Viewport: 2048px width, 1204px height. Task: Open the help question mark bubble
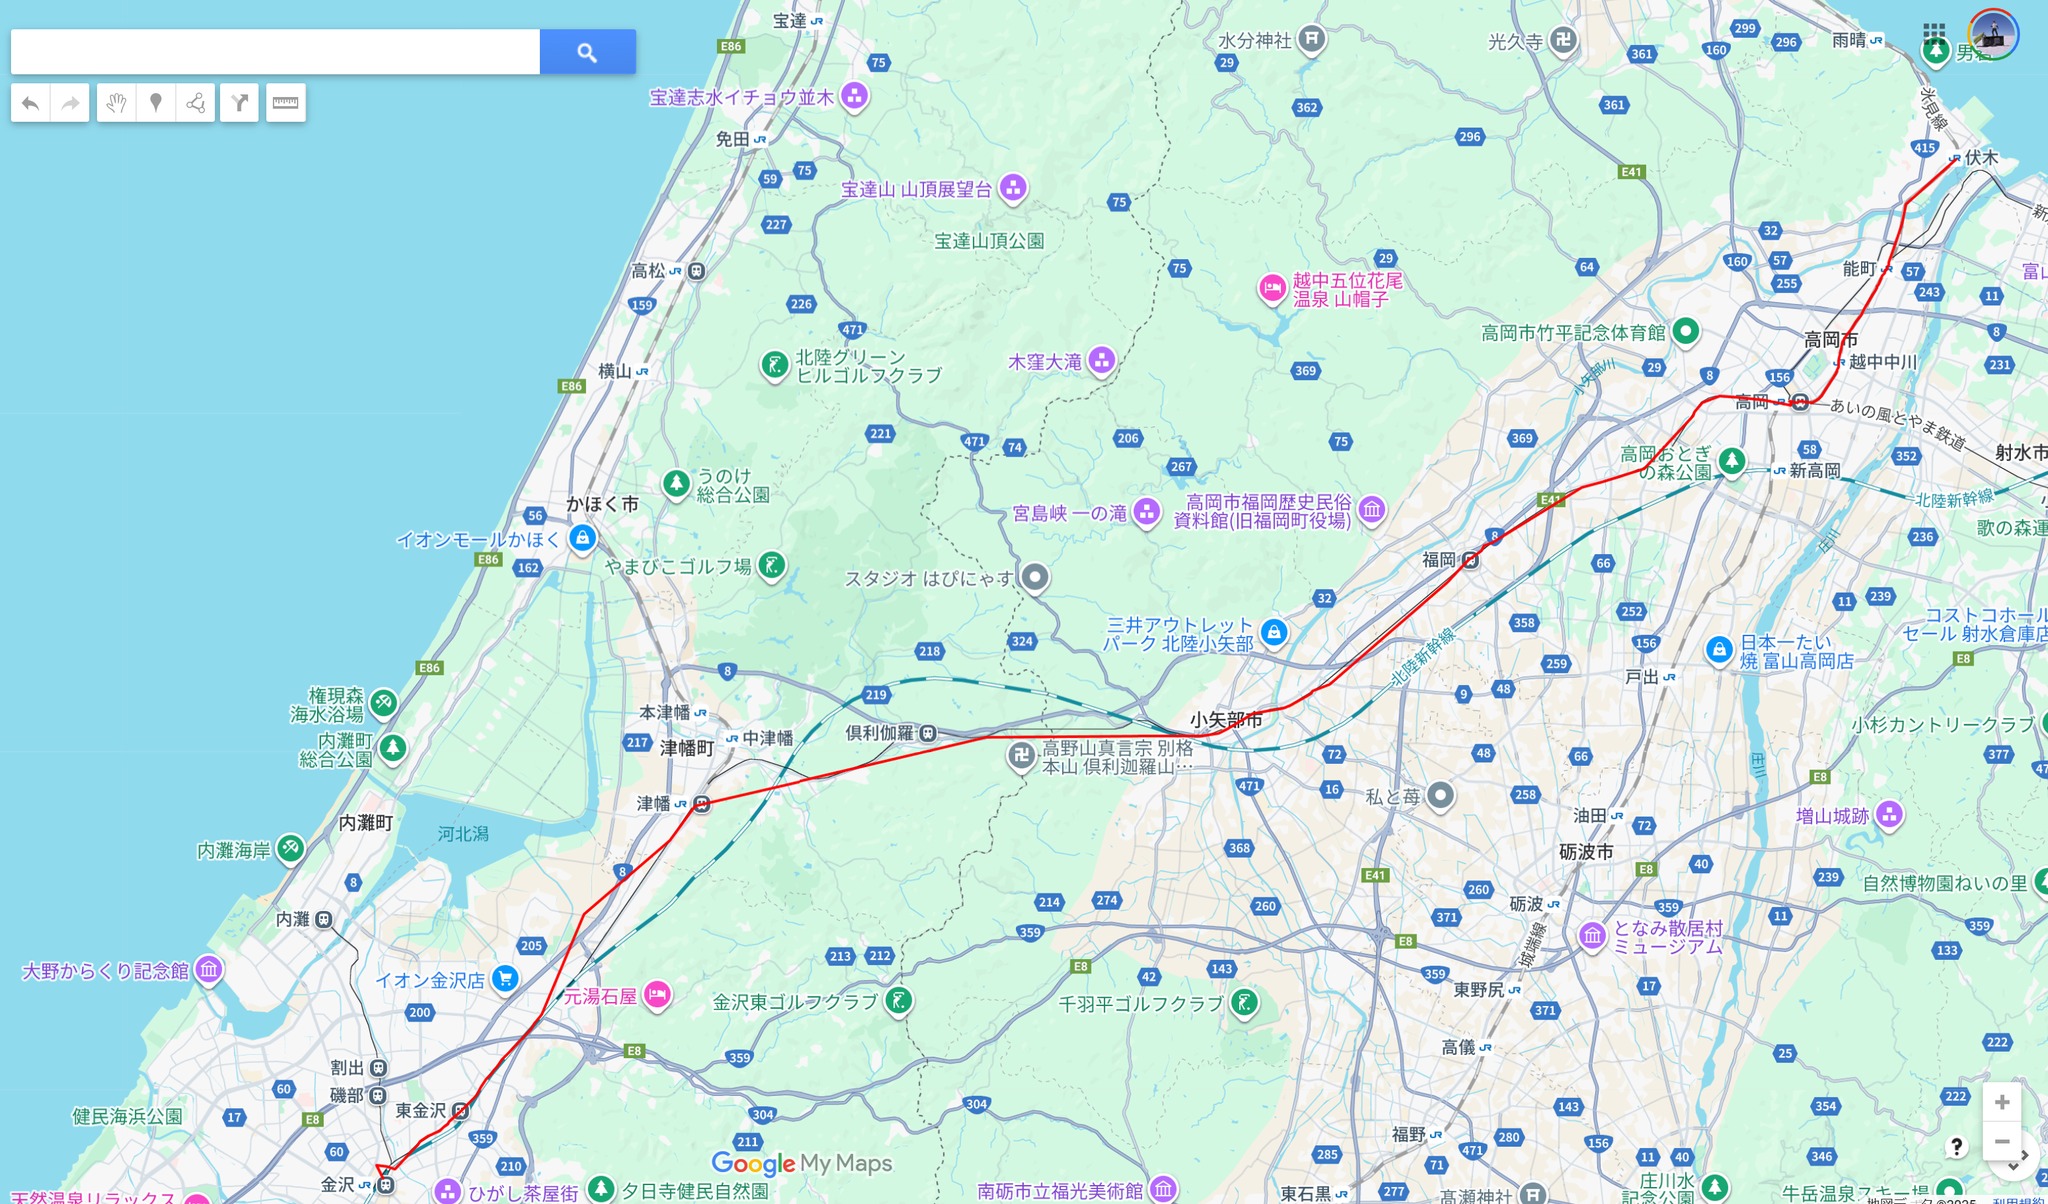coord(1956,1146)
